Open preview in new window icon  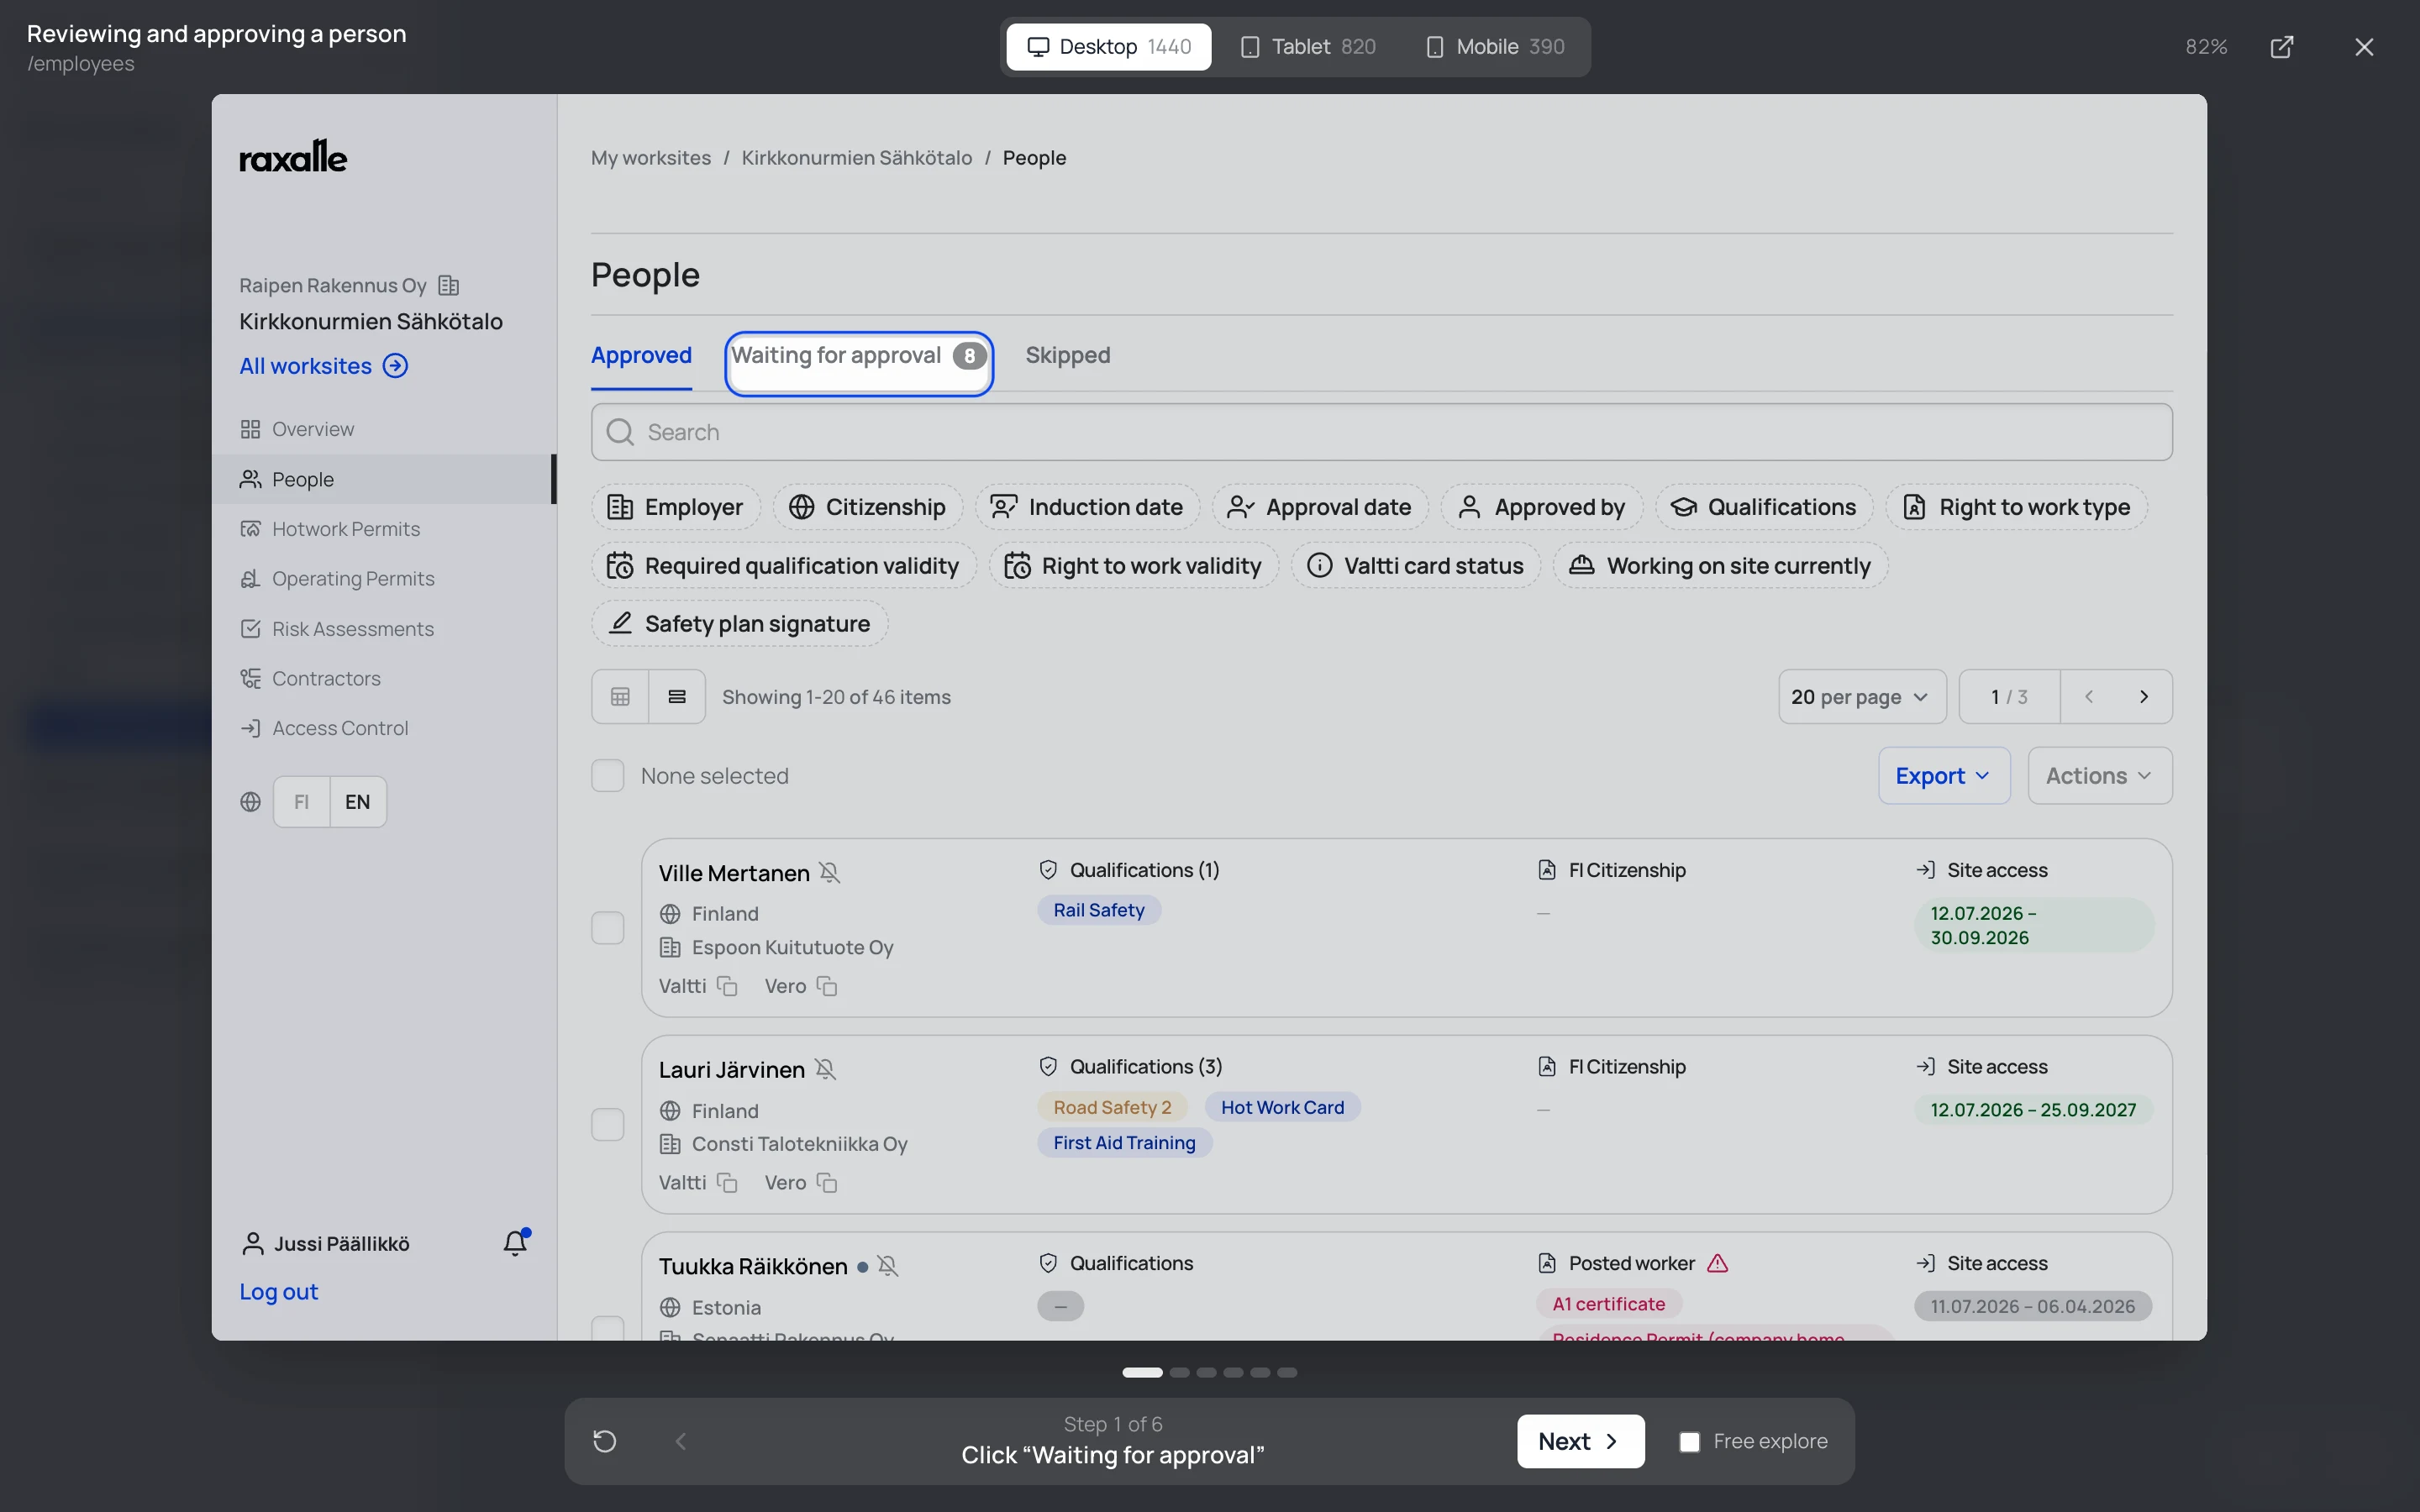(x=2282, y=47)
